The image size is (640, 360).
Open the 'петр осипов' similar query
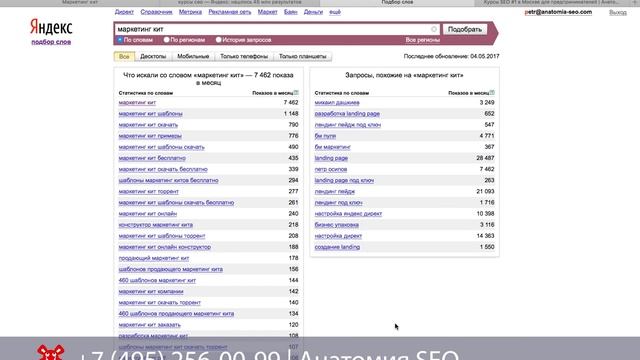tap(331, 169)
